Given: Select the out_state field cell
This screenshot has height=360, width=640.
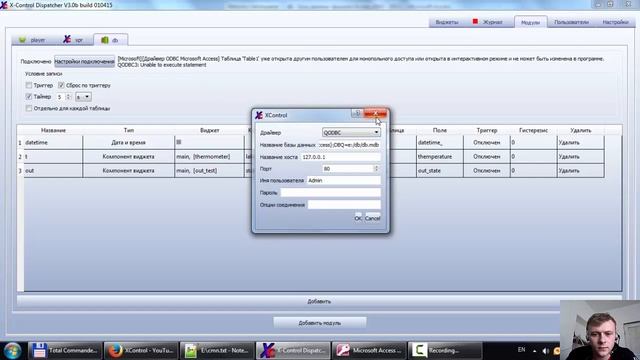Looking at the screenshot, I should coord(440,170).
